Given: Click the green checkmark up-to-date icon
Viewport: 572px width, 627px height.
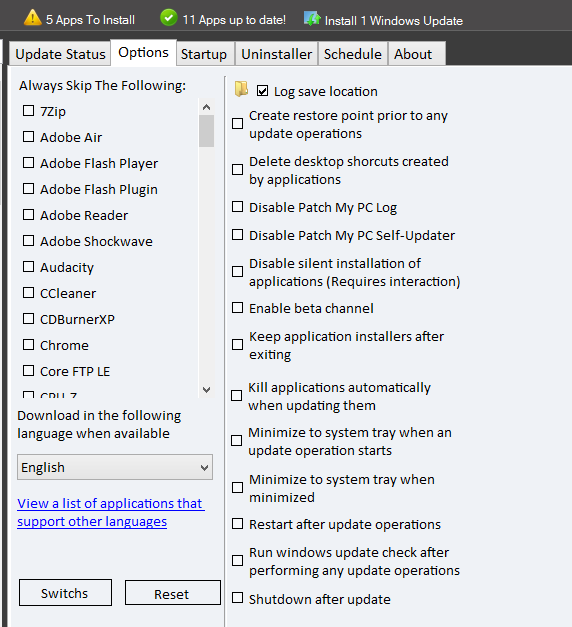Looking at the screenshot, I should tap(168, 18).
